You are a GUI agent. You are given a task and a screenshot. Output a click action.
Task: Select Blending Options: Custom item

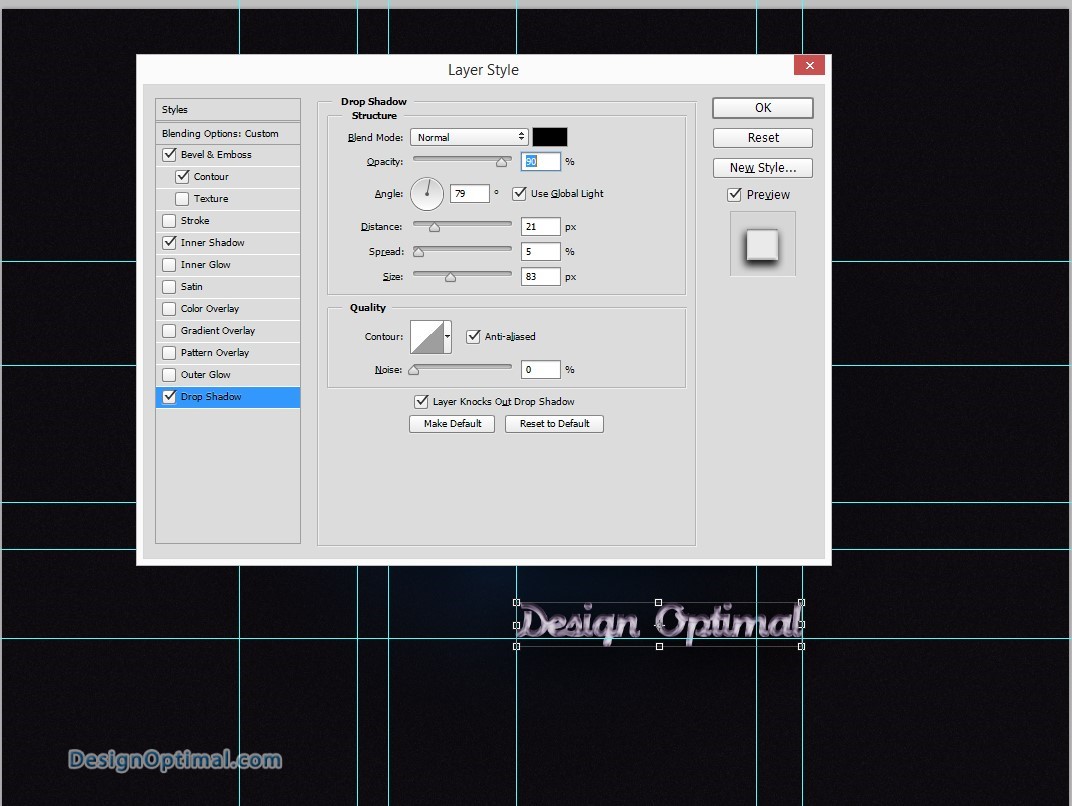click(228, 133)
